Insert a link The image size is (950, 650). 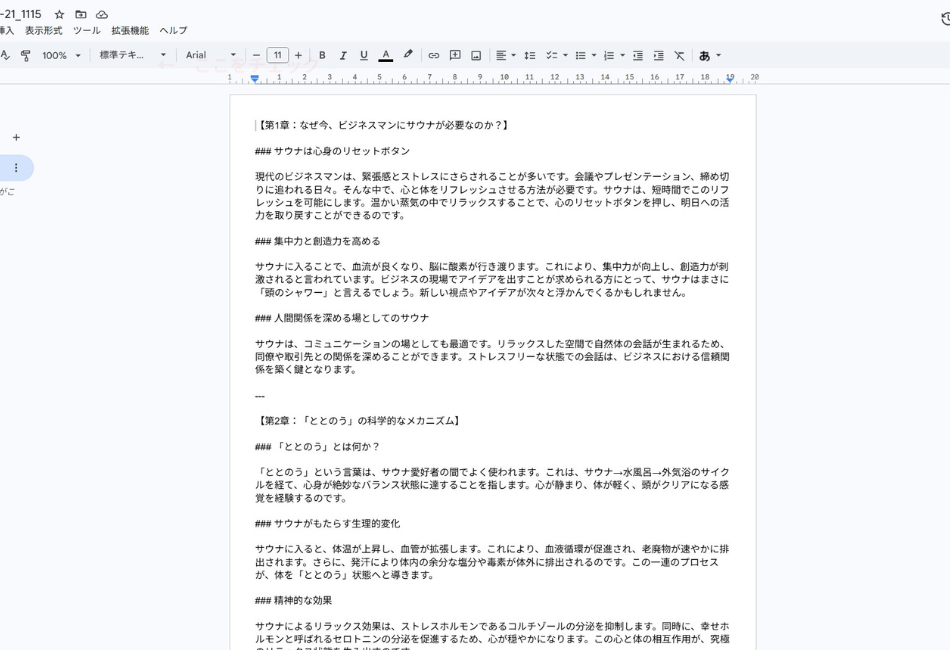click(x=434, y=56)
